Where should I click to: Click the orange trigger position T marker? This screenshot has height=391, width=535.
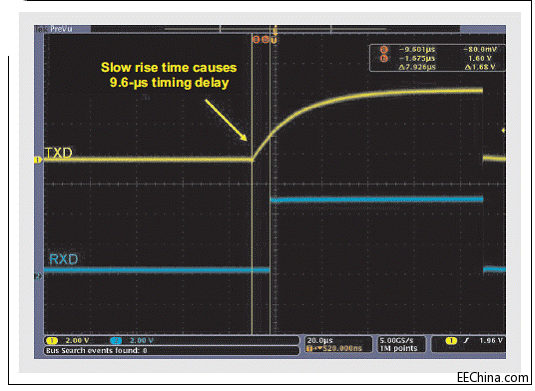tap(274, 40)
